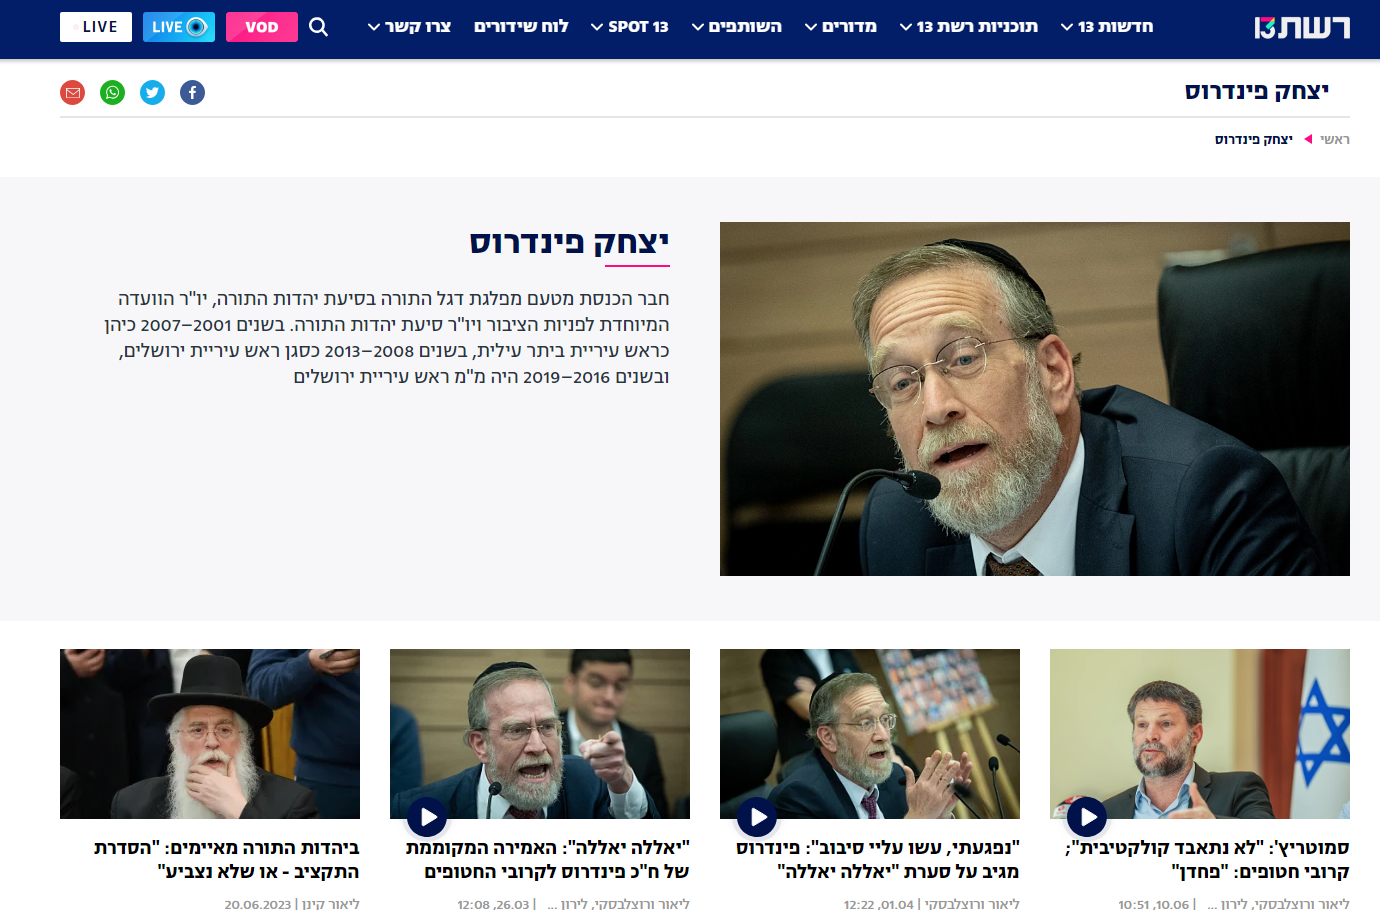This screenshot has width=1380, height=910.
Task: Expand the חדשות 13 dropdown menu
Action: [1107, 27]
